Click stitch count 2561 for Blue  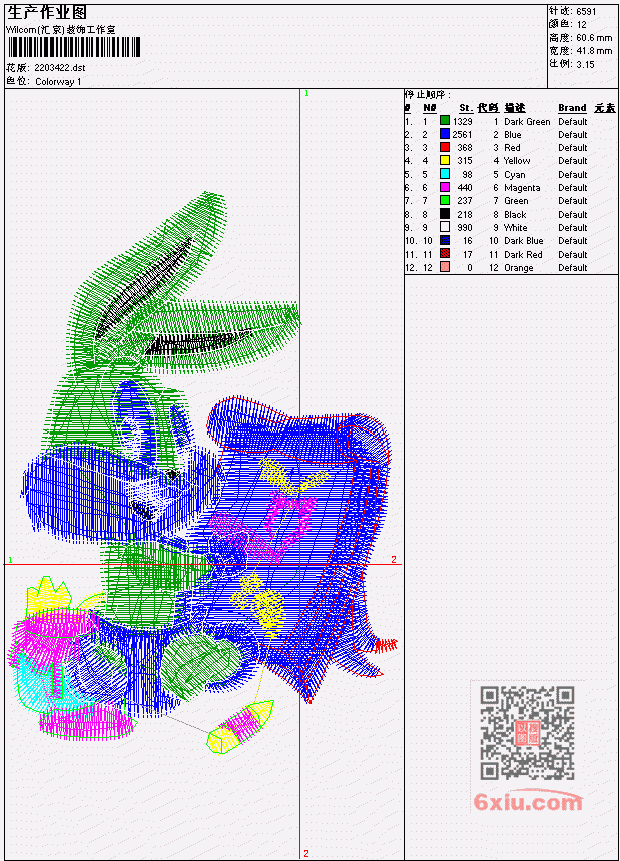pyautogui.click(x=462, y=135)
